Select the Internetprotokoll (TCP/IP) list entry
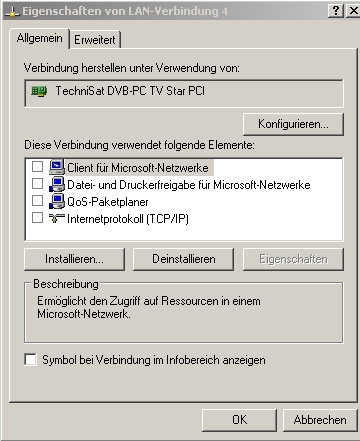 click(x=128, y=219)
